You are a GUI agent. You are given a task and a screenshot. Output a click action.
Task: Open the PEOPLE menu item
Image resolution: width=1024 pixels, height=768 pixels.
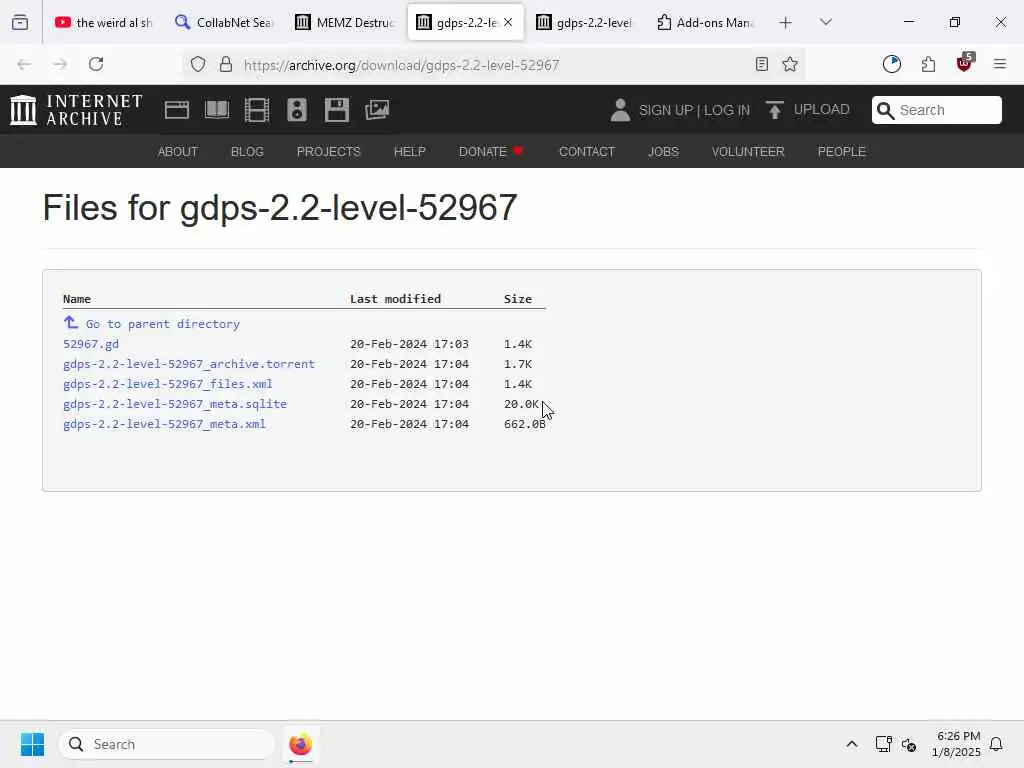click(842, 152)
